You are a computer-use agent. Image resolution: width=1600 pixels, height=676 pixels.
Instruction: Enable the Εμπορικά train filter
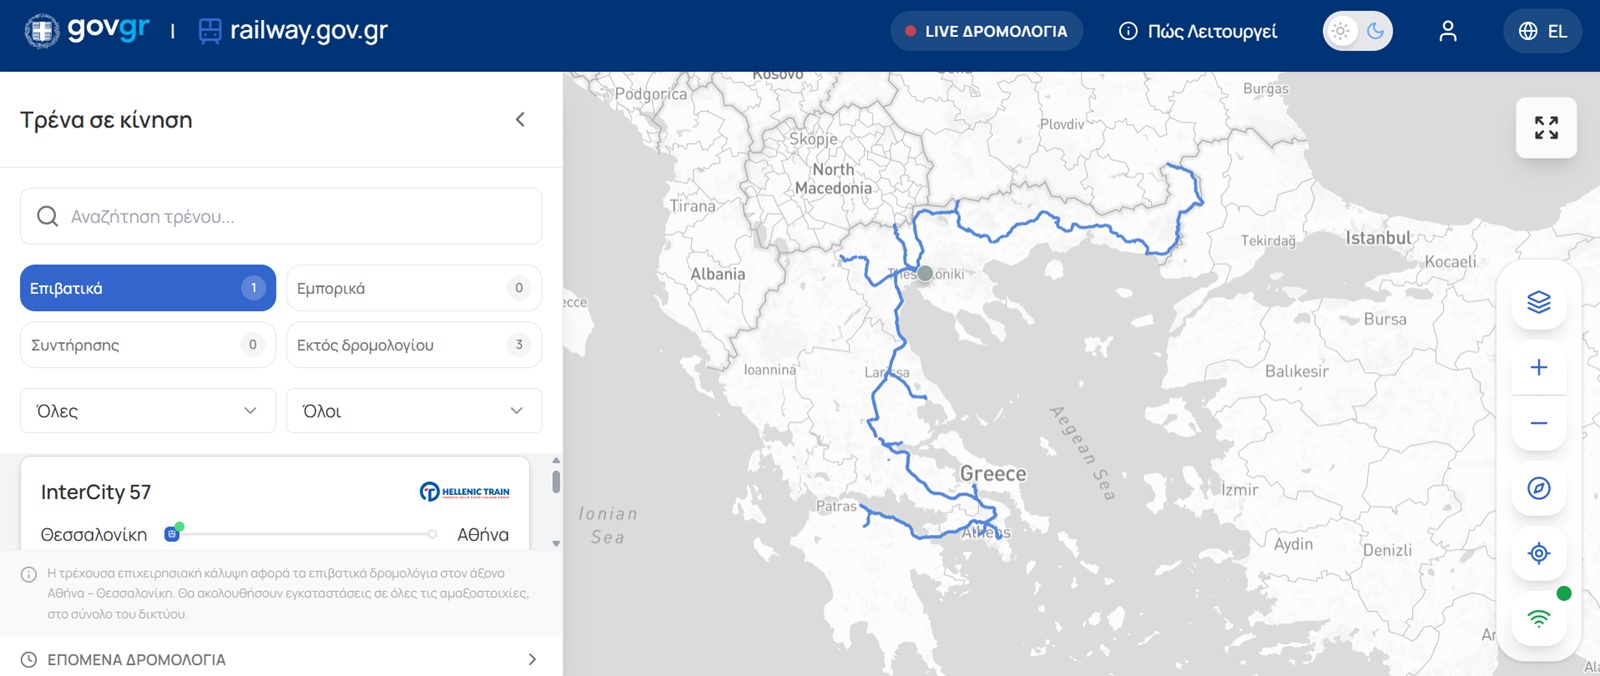pyautogui.click(x=413, y=288)
